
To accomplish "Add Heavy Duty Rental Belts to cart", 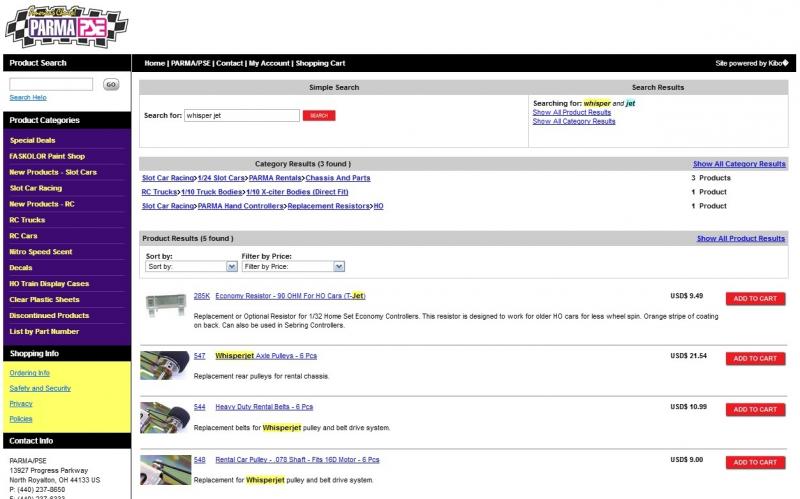I will pyautogui.click(x=755, y=409).
